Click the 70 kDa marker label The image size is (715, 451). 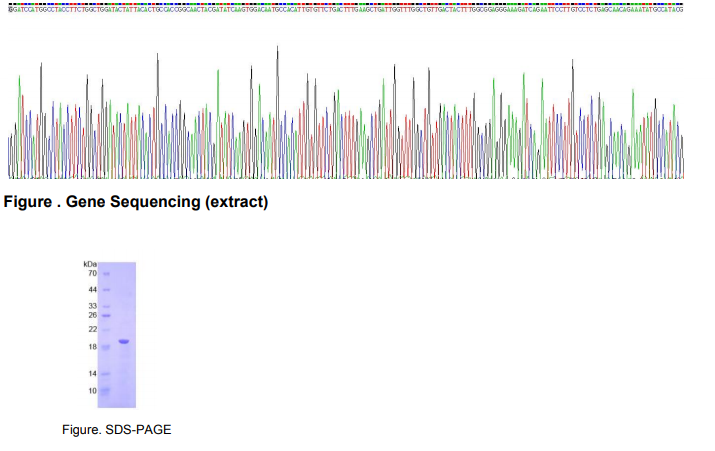(x=93, y=273)
